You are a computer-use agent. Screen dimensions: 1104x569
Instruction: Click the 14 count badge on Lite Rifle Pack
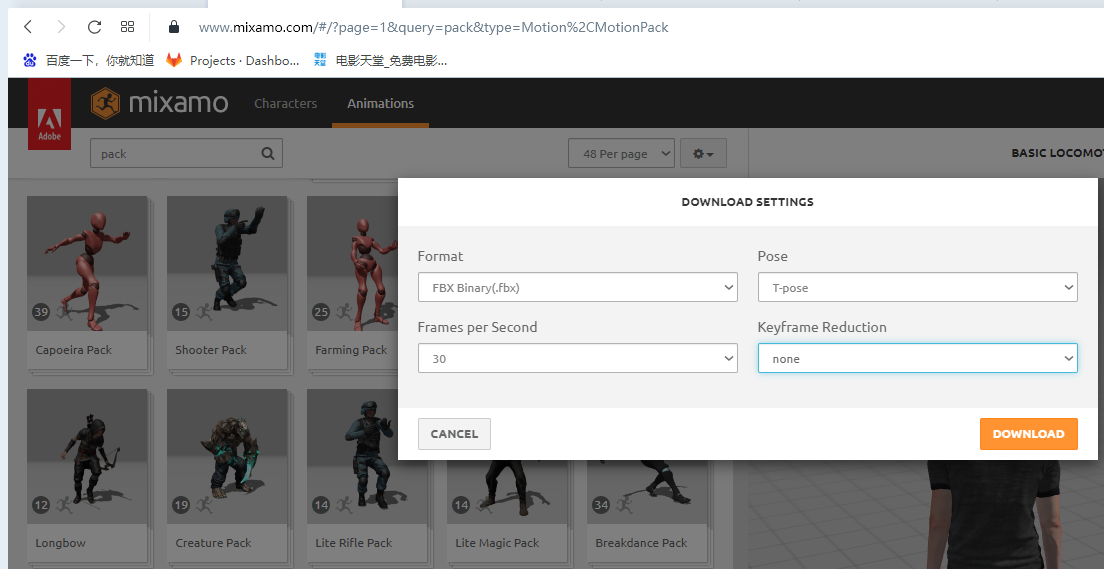tap(321, 505)
